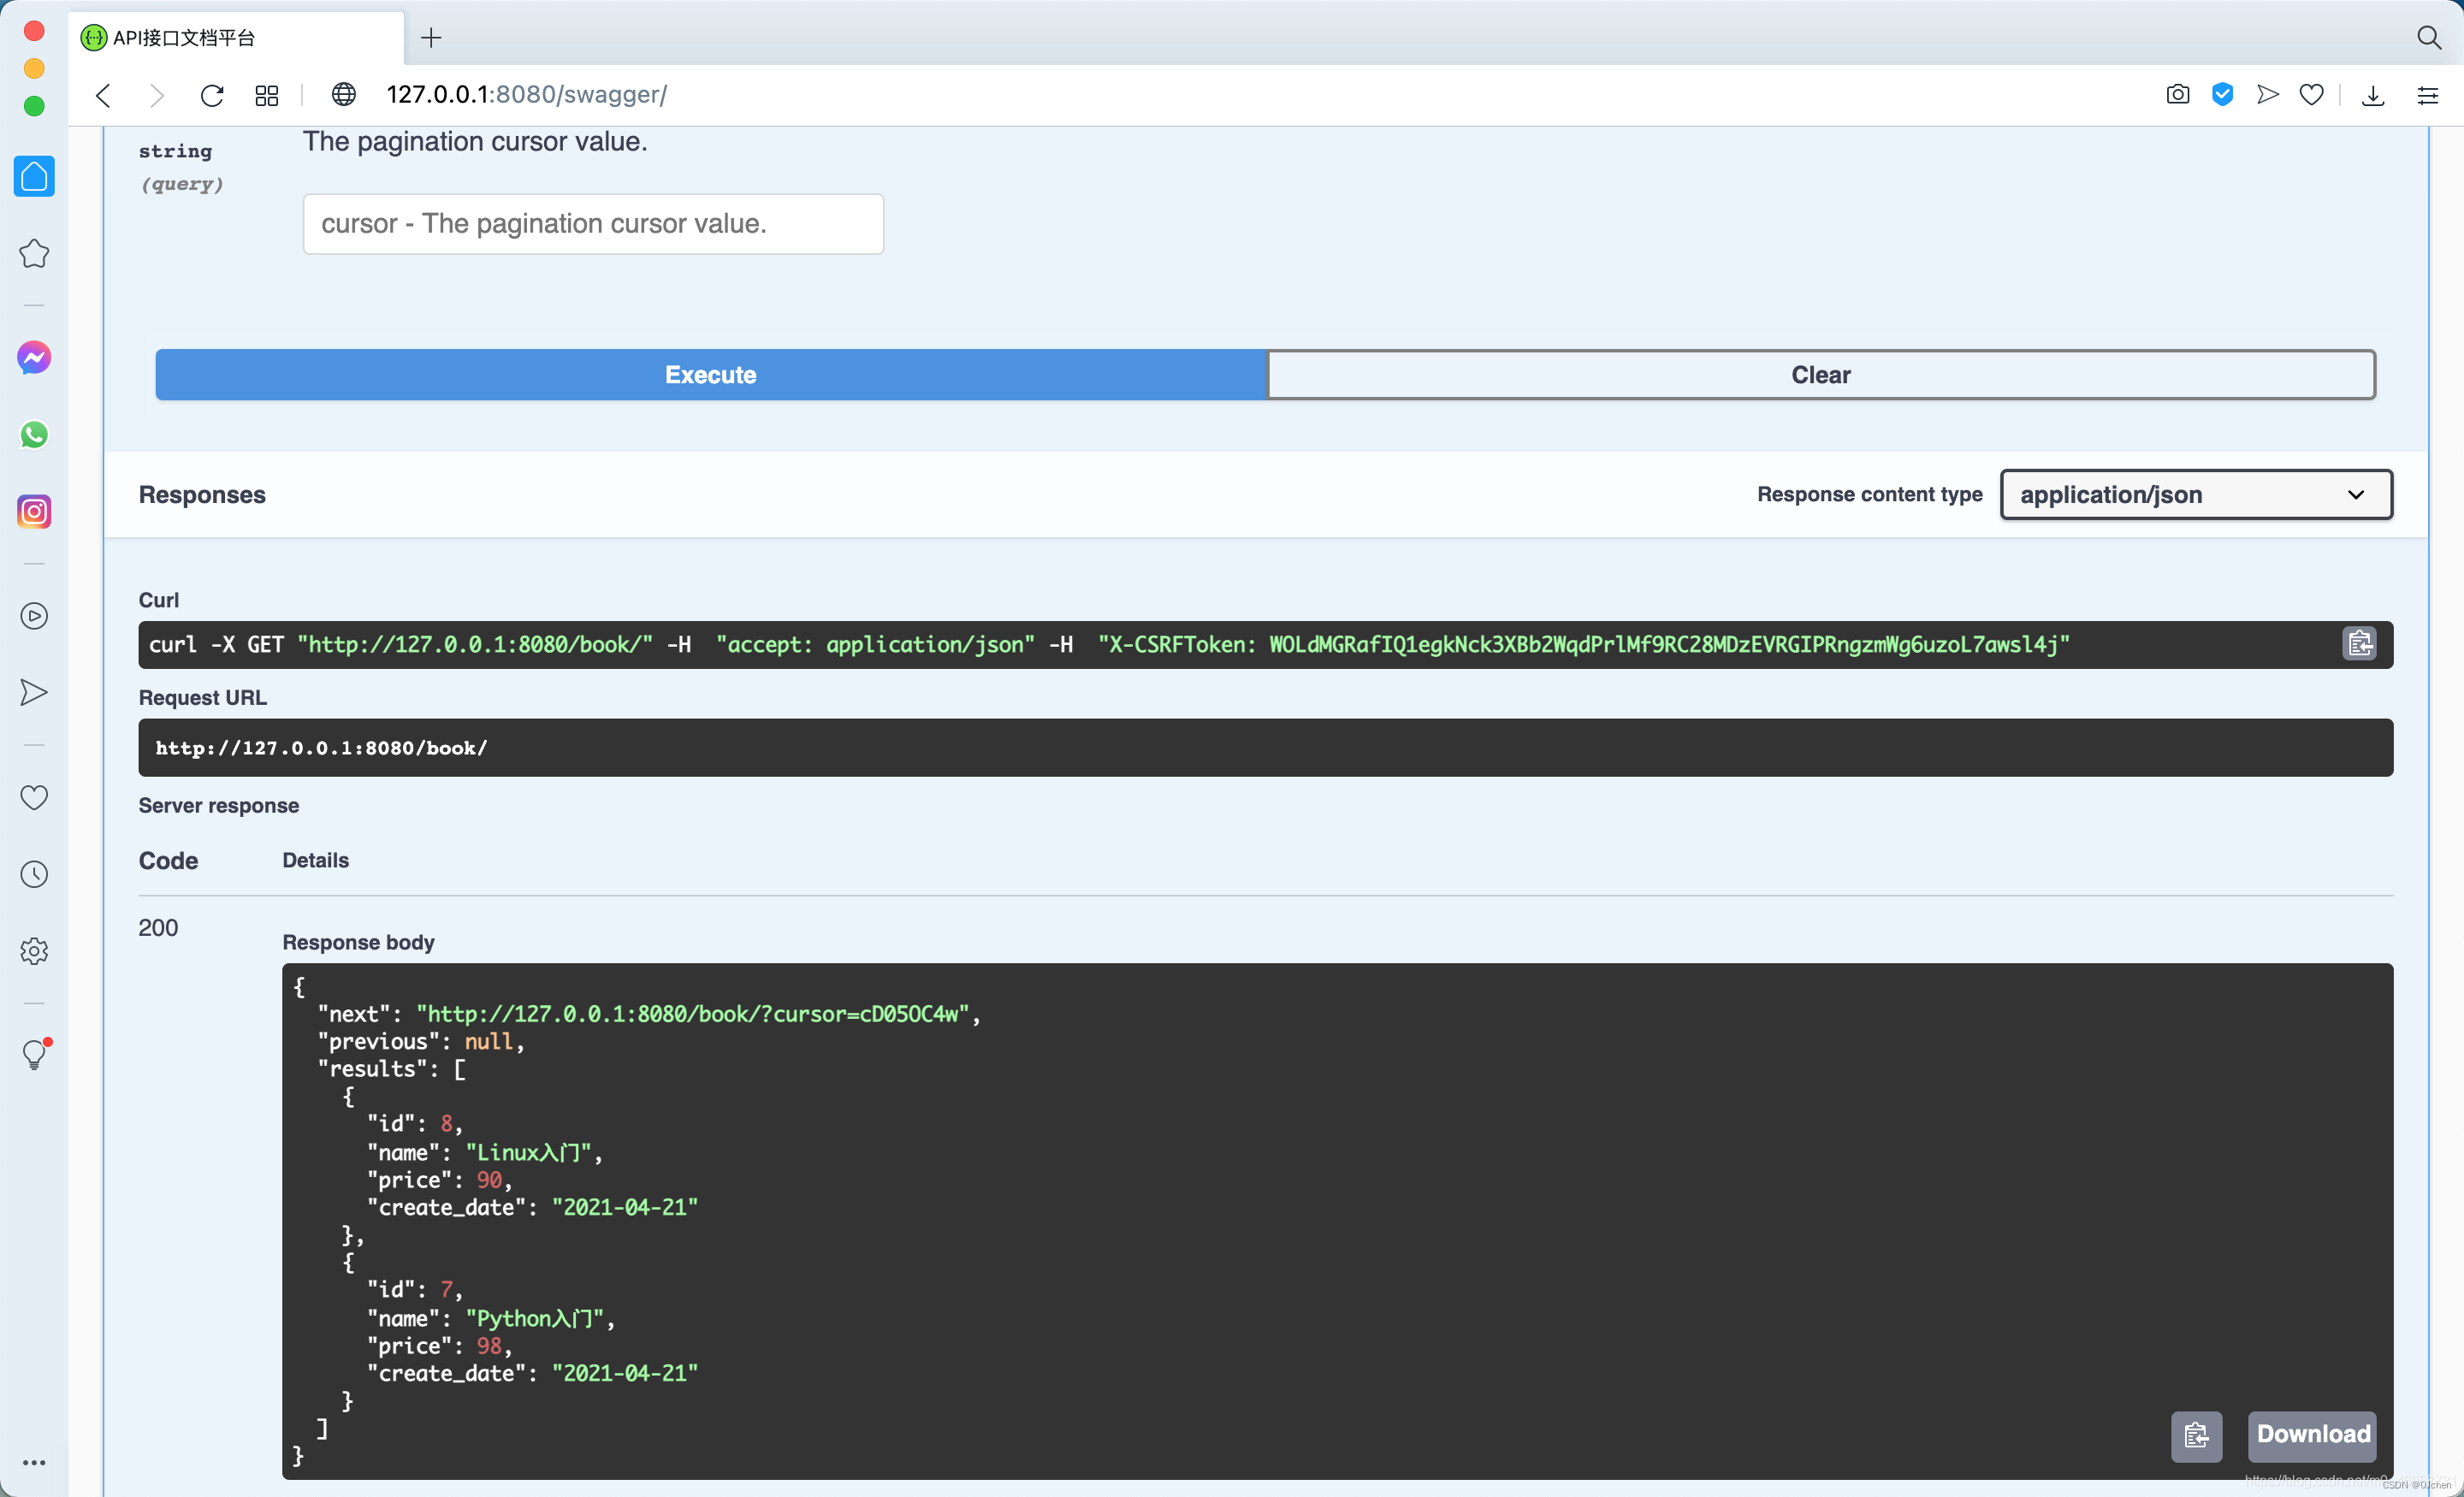Click the run/play icon in browser toolbar
2464x1497 pixels.
[x=2271, y=95]
